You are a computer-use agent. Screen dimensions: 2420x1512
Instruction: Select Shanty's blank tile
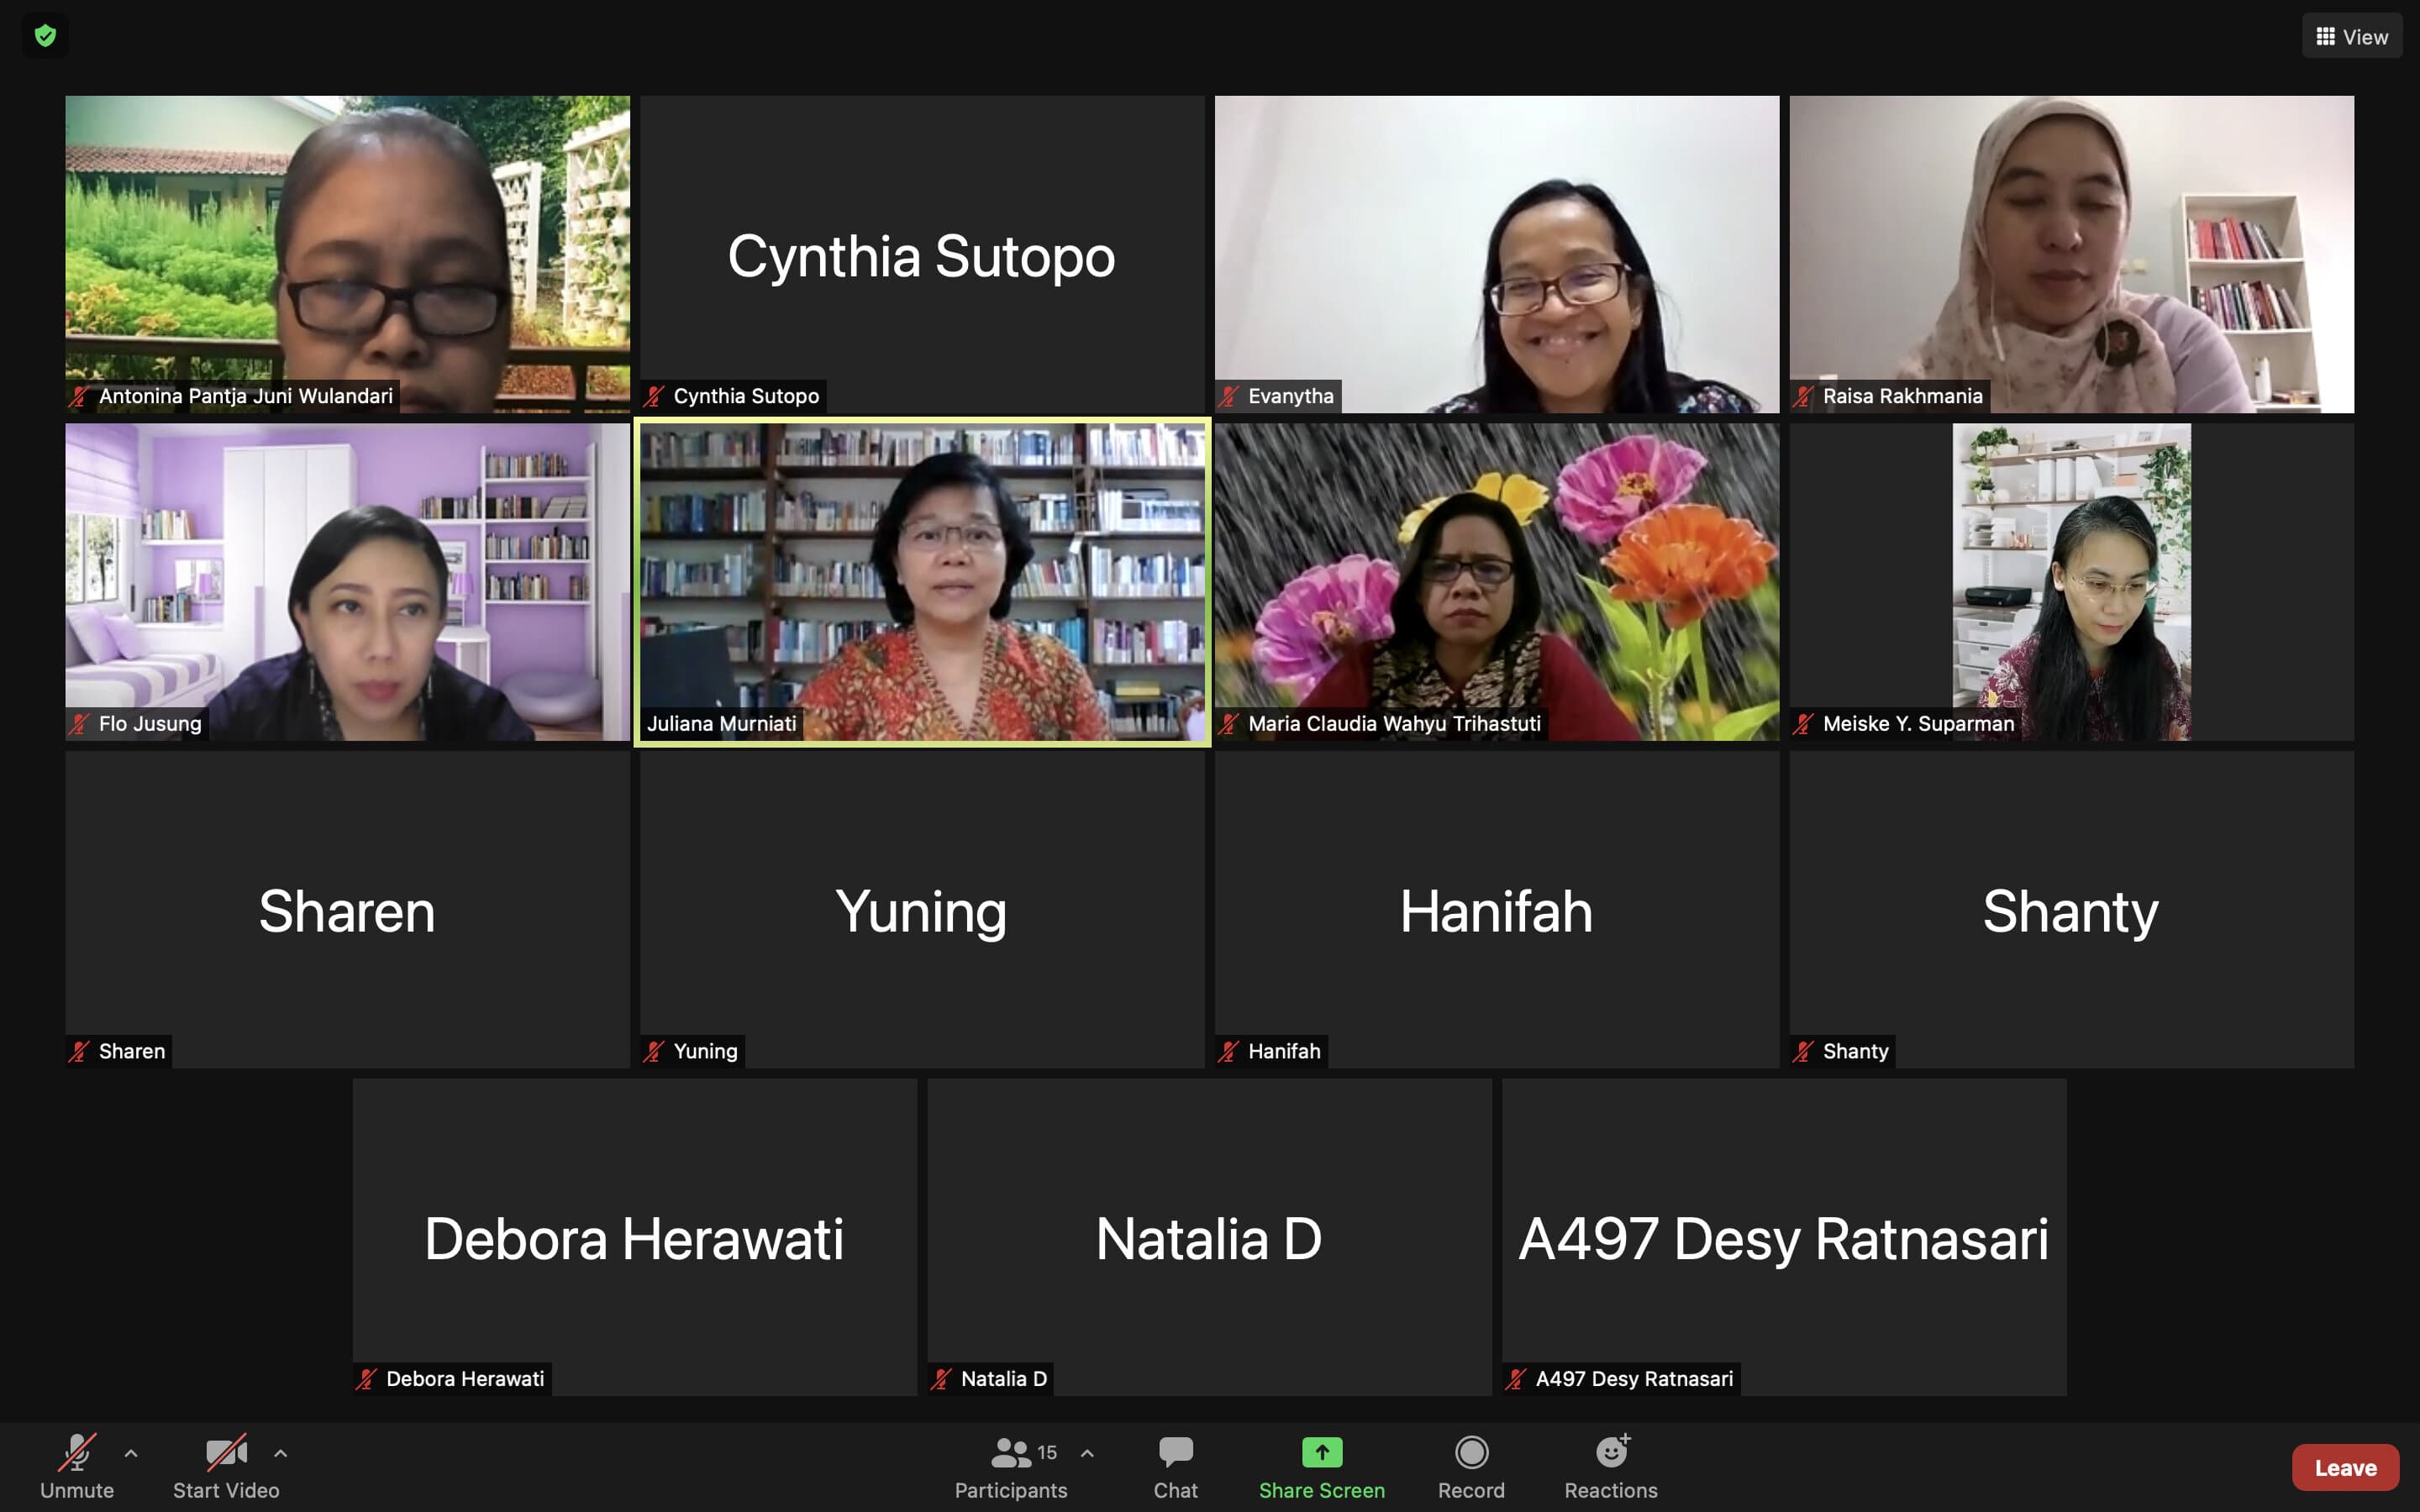click(2072, 909)
